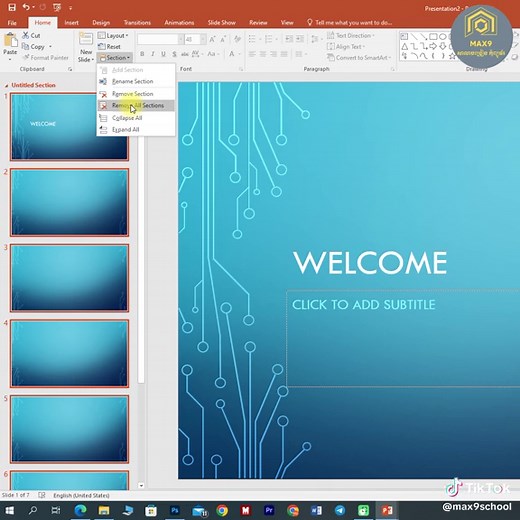The image size is (520, 520).
Task: Switch to the View tab
Action: pos(287,23)
